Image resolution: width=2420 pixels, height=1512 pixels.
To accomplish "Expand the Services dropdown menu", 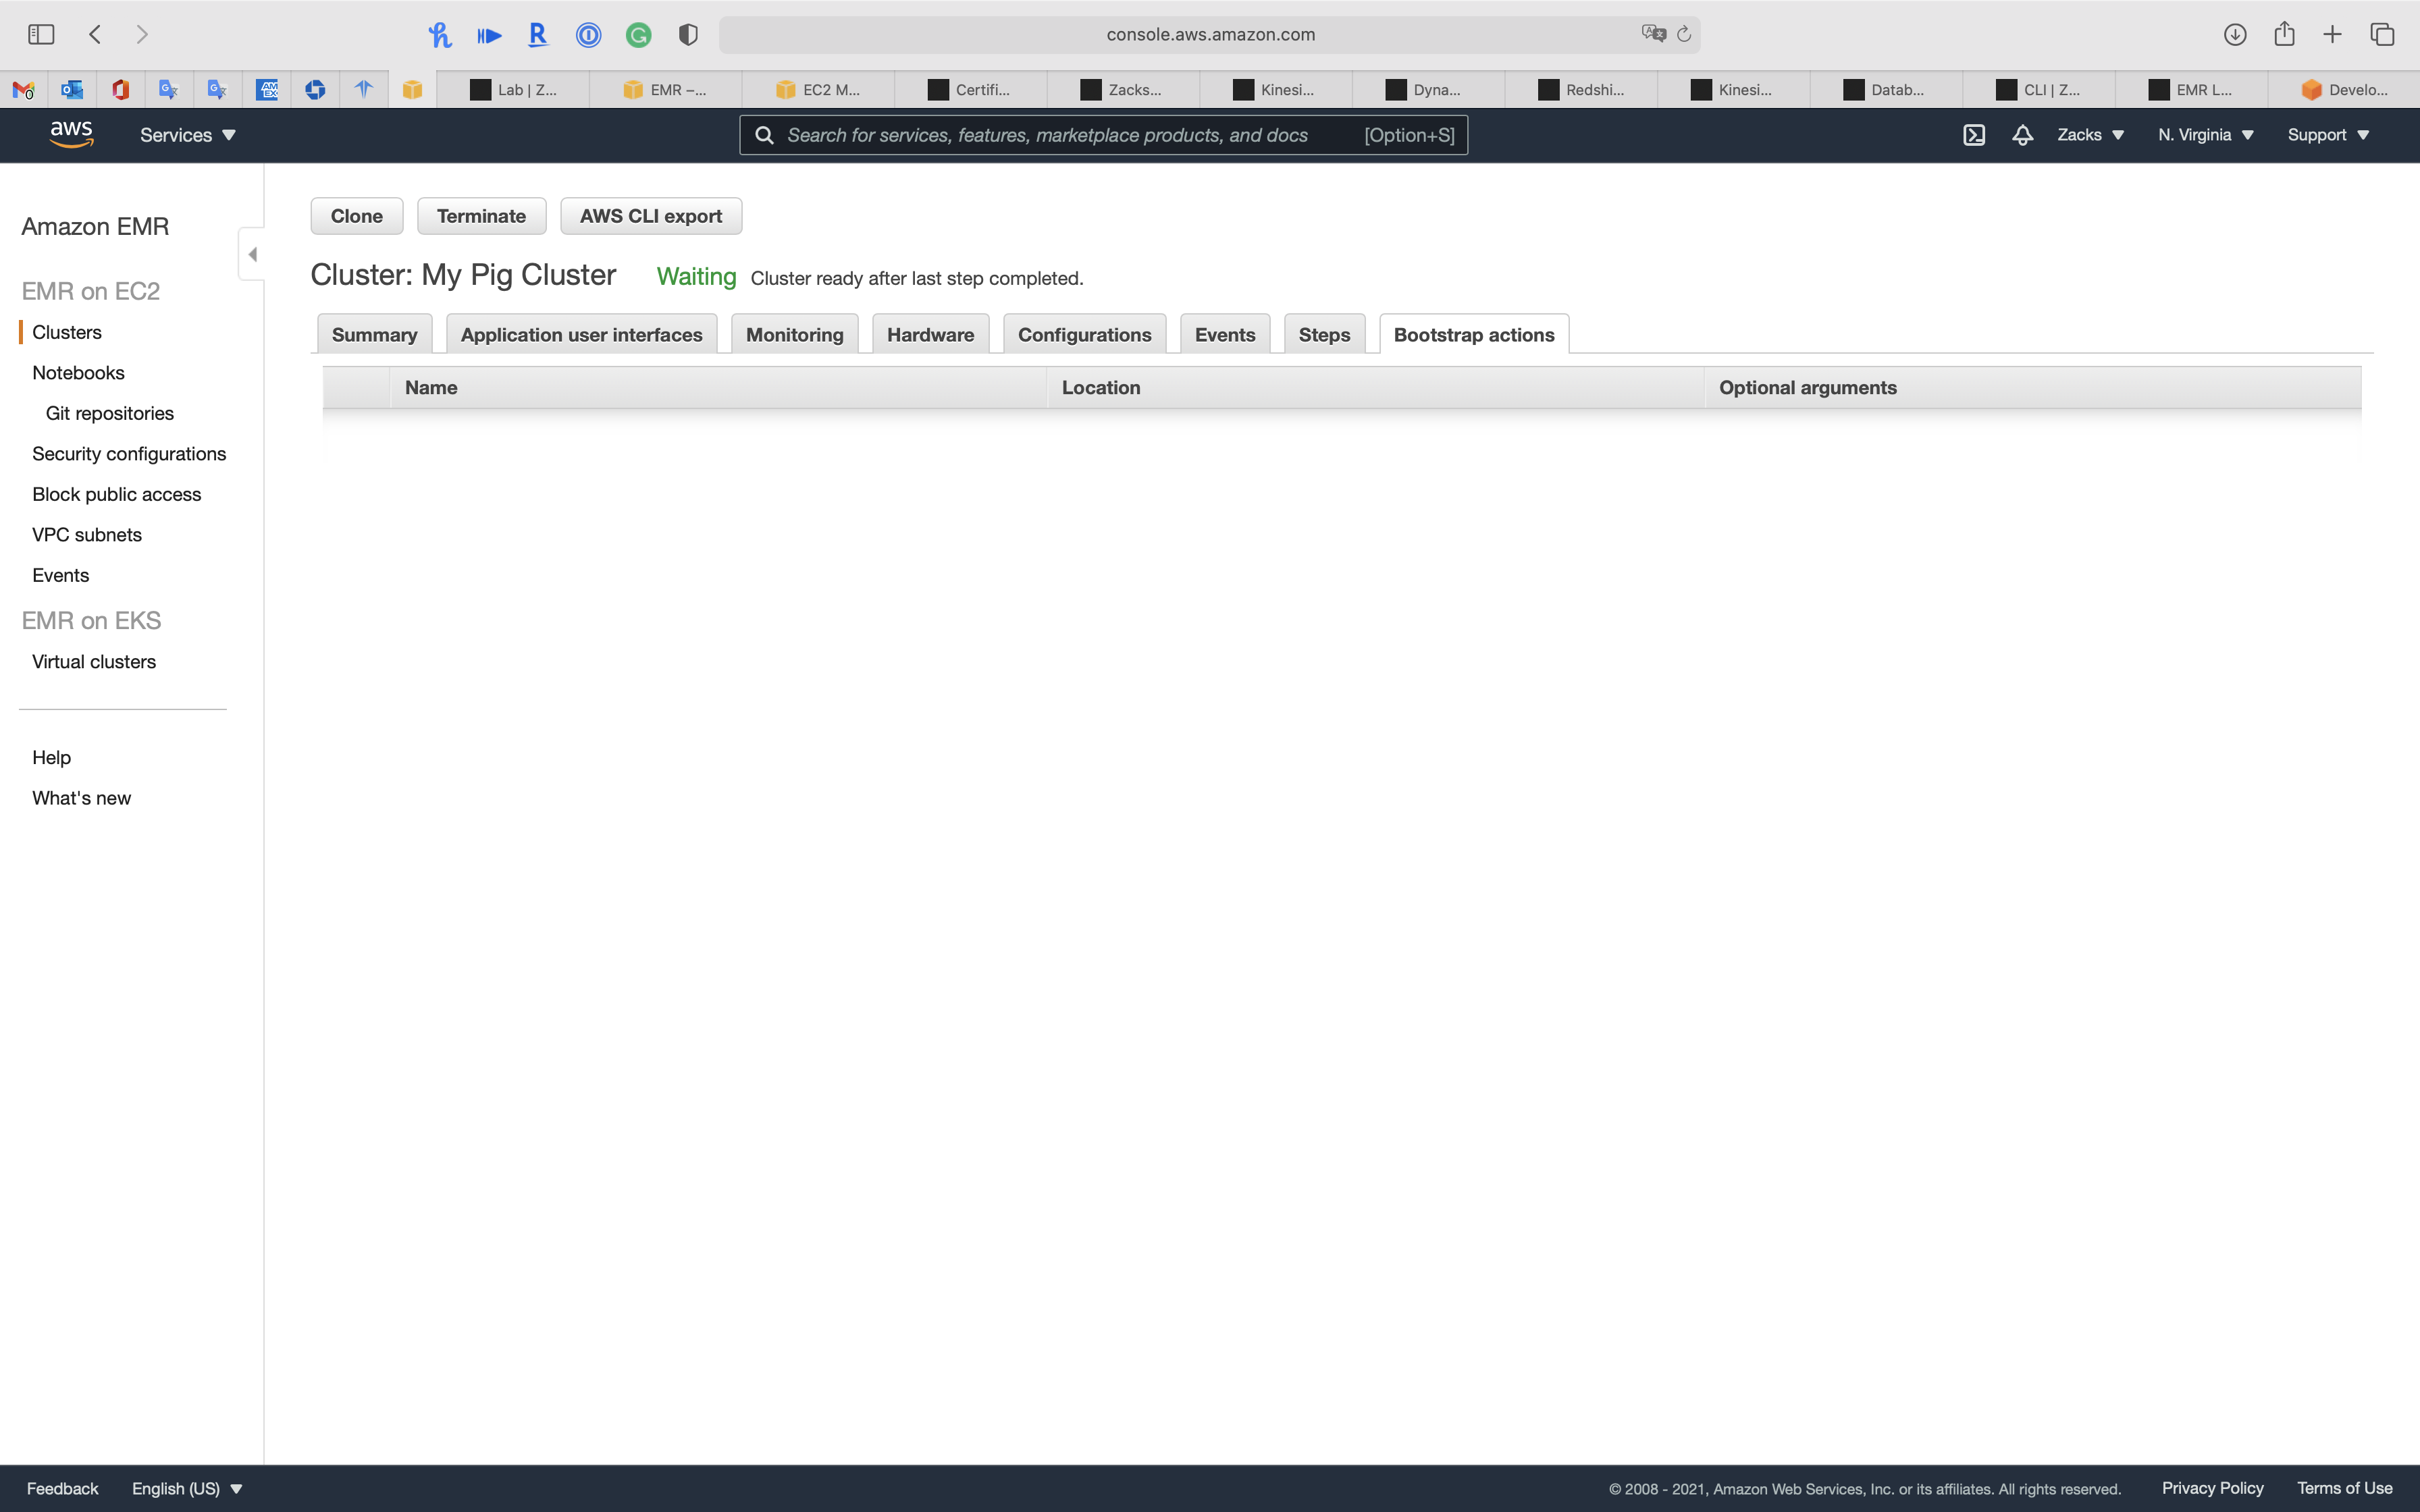I will 187,135.
